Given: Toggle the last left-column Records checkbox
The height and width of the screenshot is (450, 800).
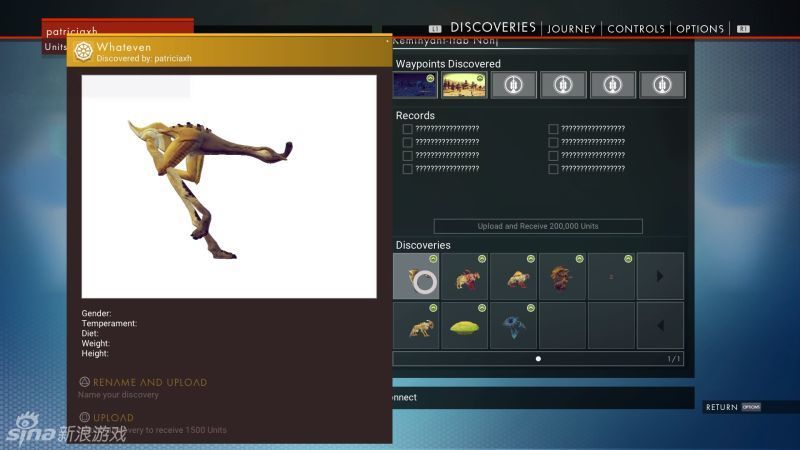Looking at the screenshot, I should coord(407,169).
